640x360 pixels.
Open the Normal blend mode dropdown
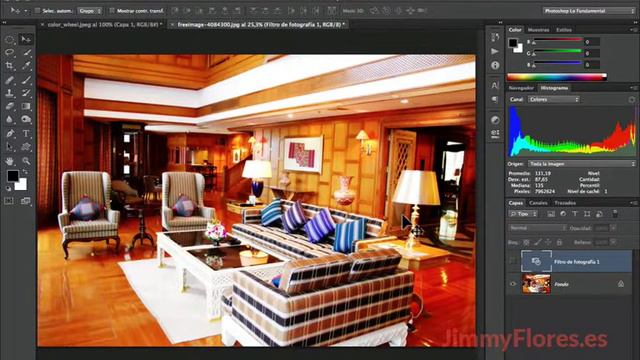[x=537, y=228]
